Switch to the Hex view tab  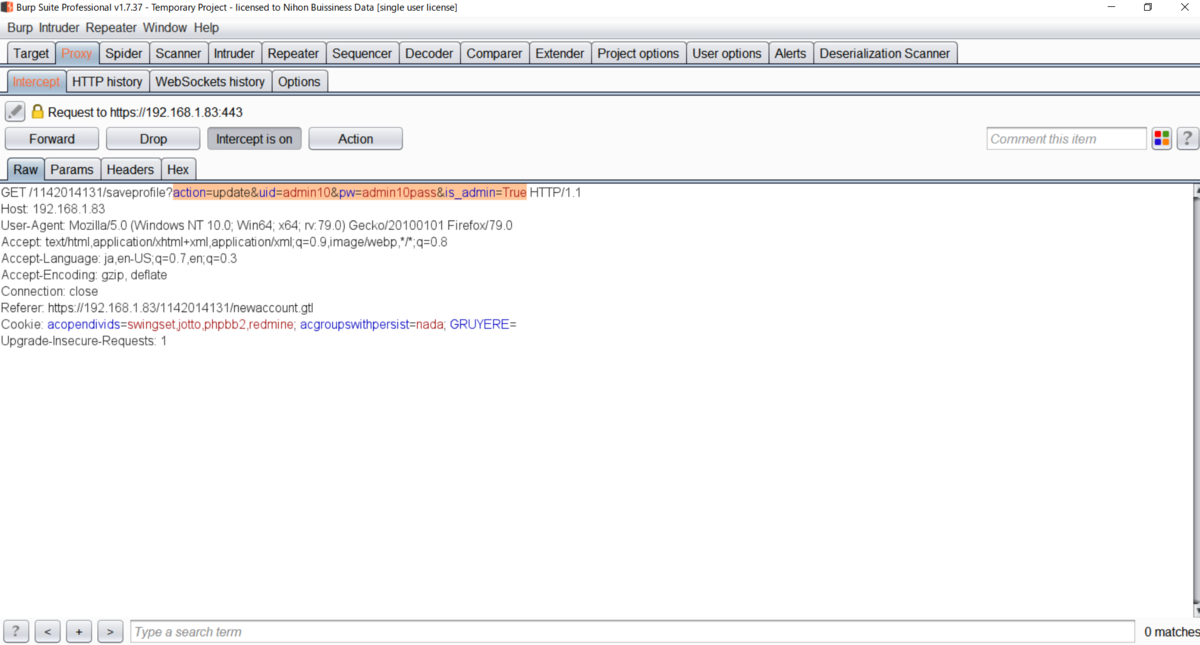coord(178,169)
